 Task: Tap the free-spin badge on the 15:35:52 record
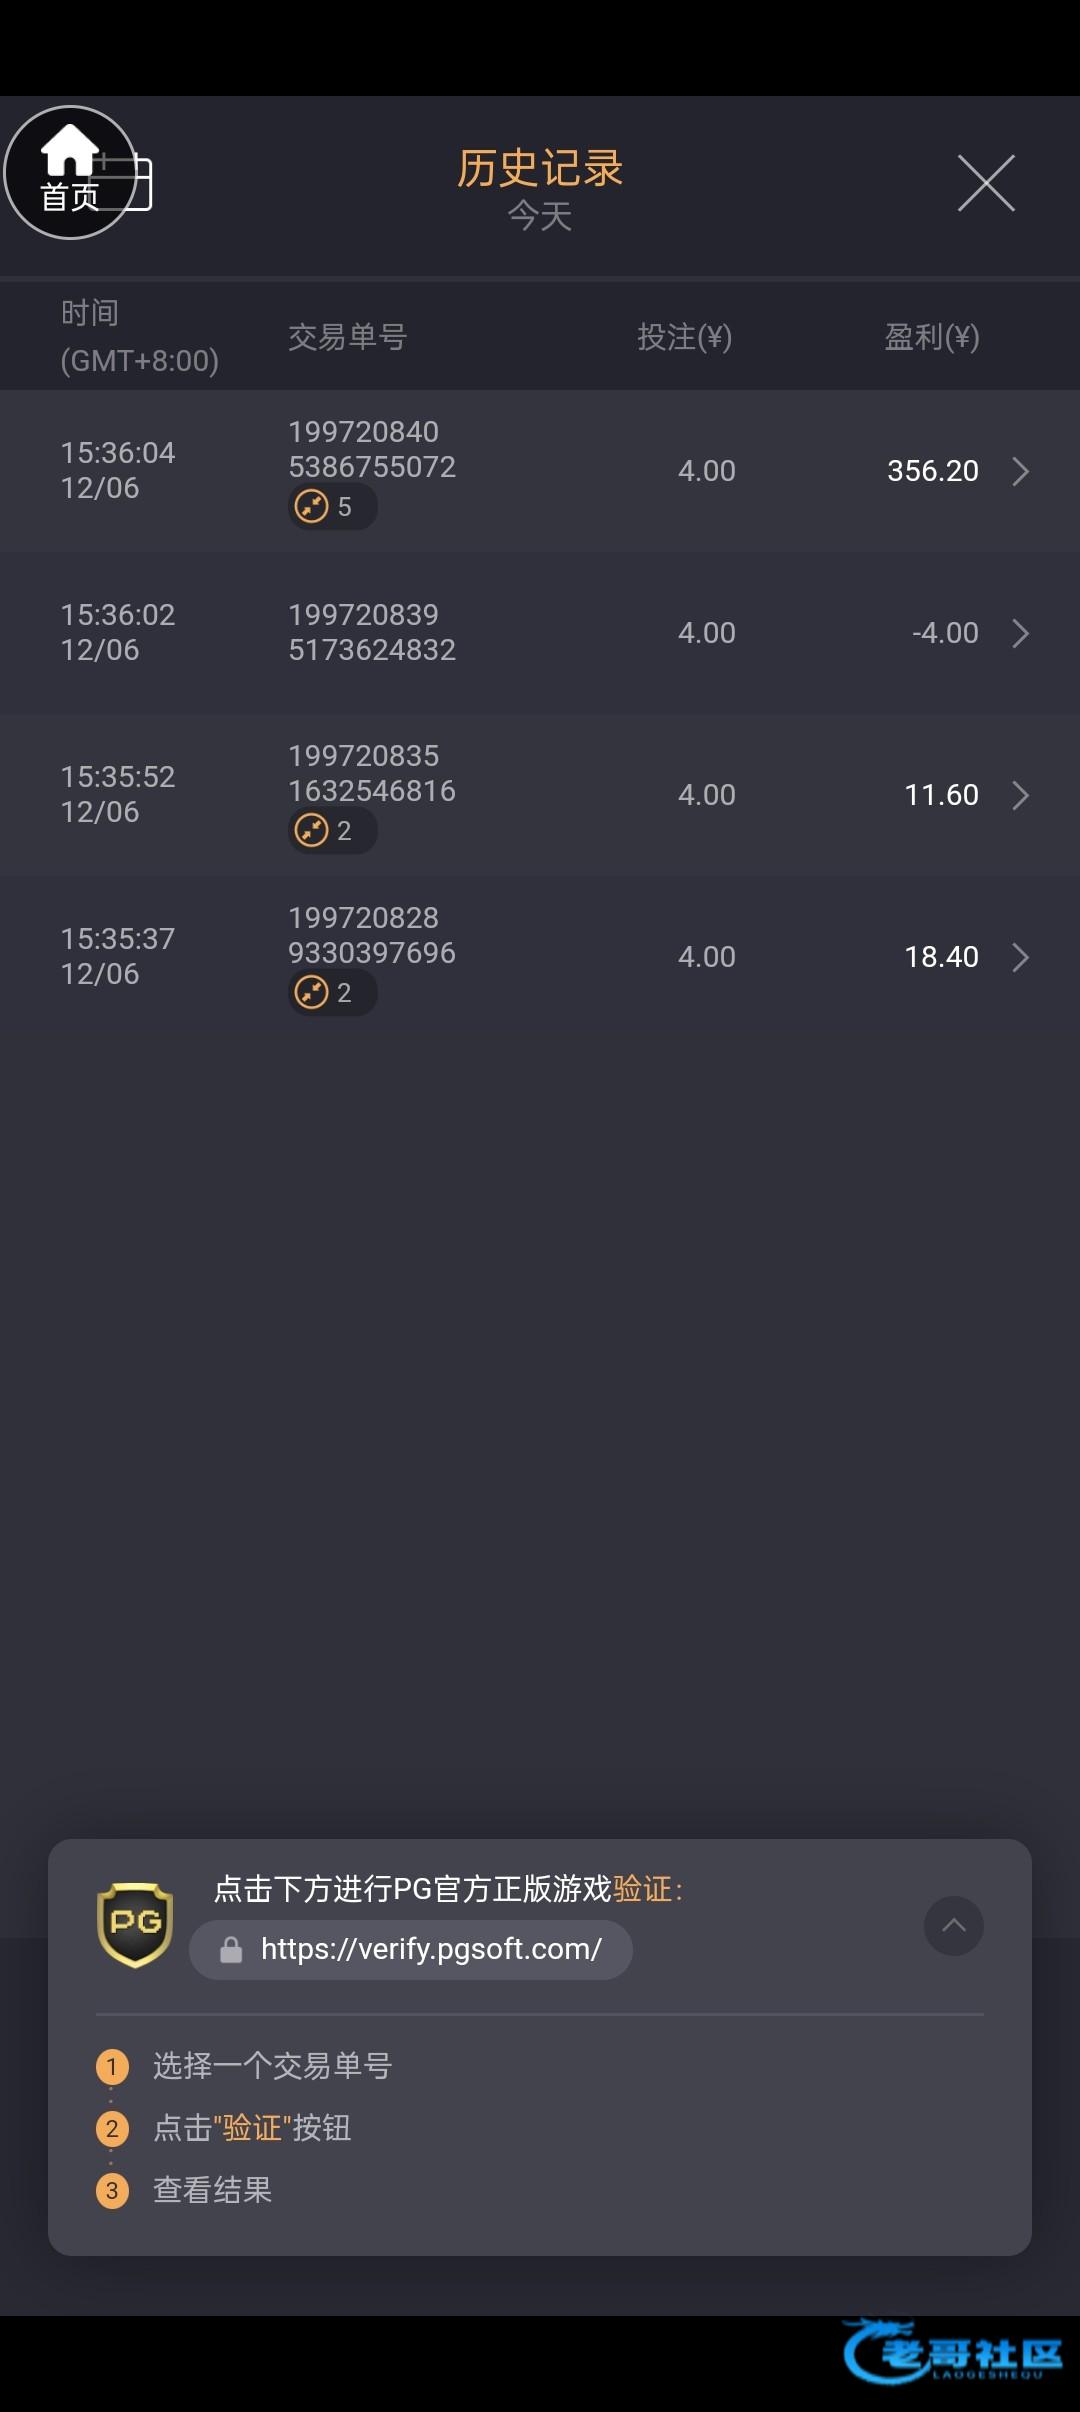click(332, 831)
